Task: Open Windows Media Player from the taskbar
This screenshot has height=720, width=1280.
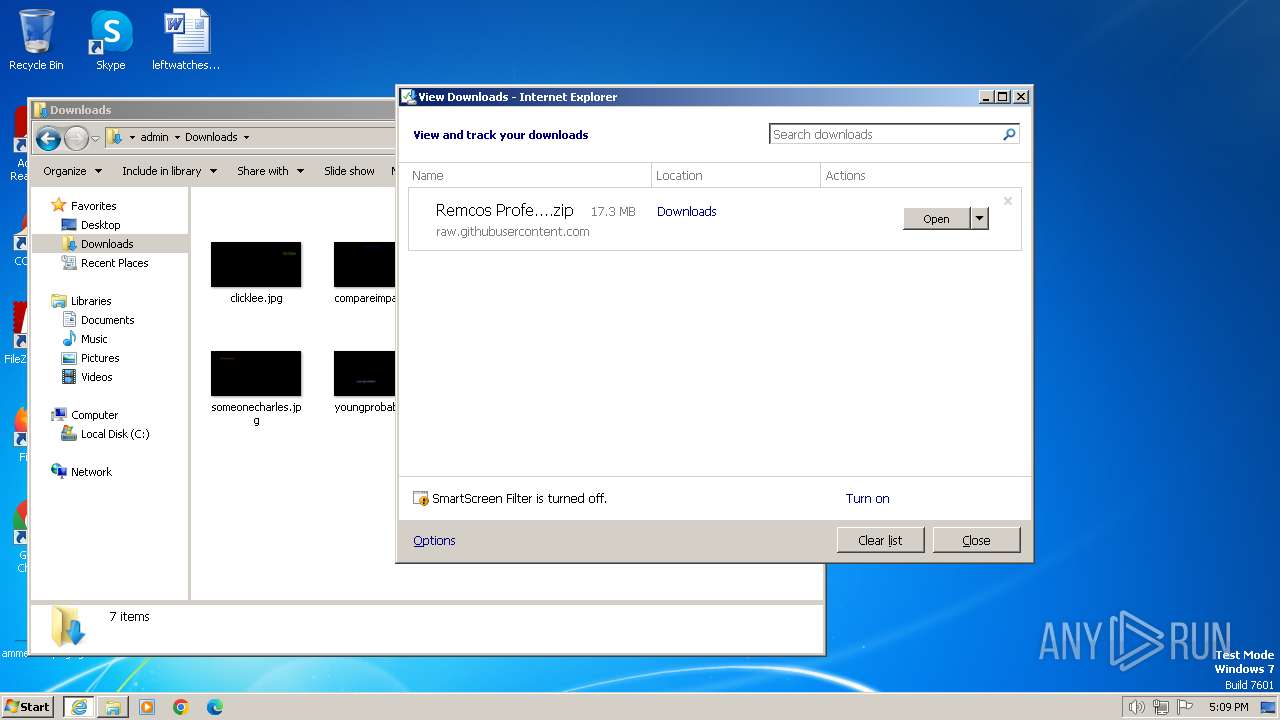Action: pos(146,707)
